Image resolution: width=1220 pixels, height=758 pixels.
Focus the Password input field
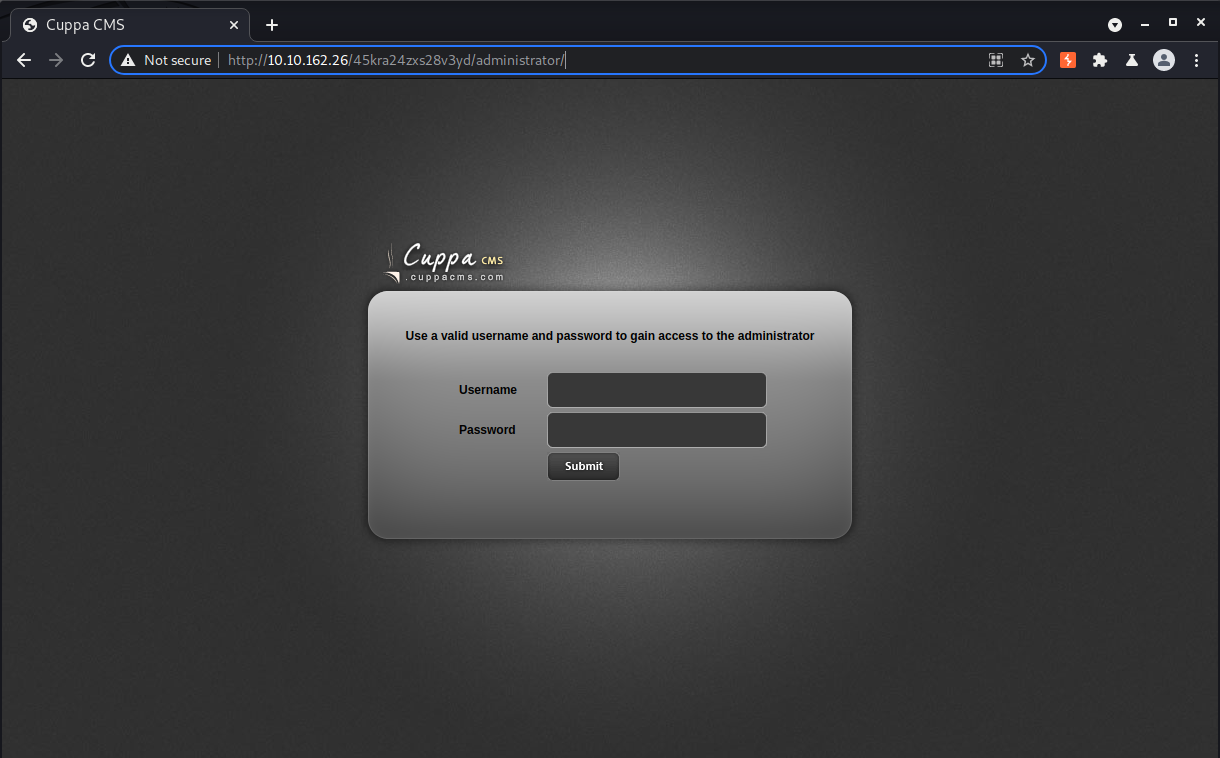(657, 430)
